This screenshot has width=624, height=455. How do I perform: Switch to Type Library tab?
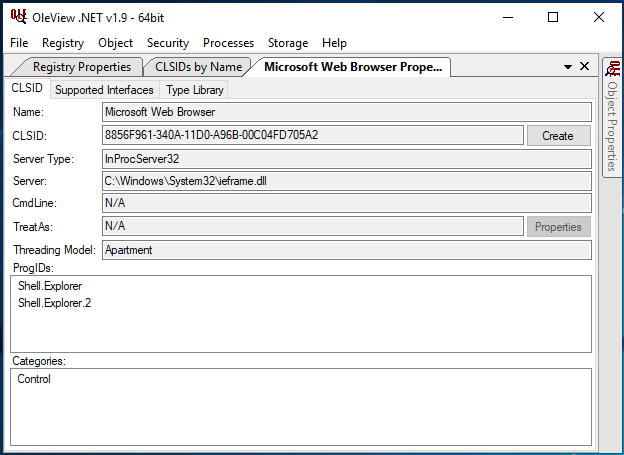195,90
